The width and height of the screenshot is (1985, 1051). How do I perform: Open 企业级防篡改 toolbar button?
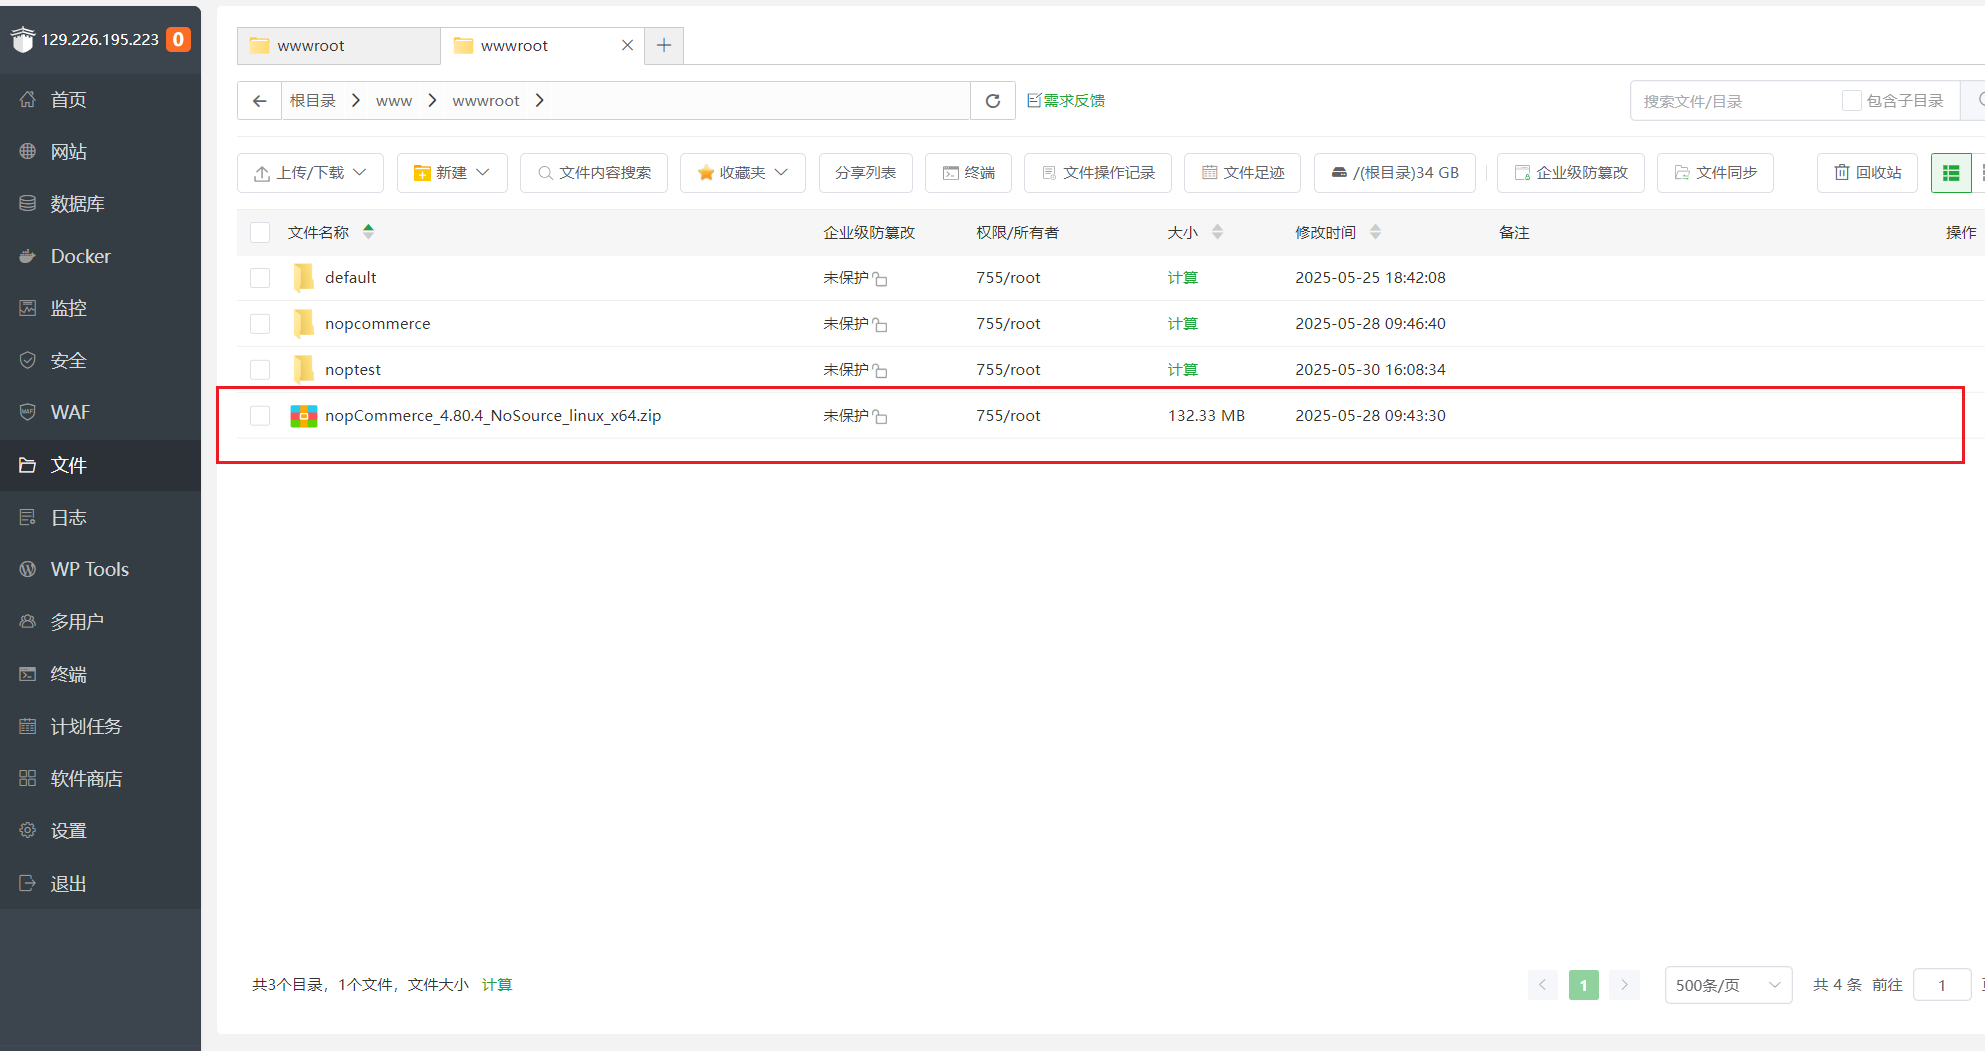point(1571,173)
